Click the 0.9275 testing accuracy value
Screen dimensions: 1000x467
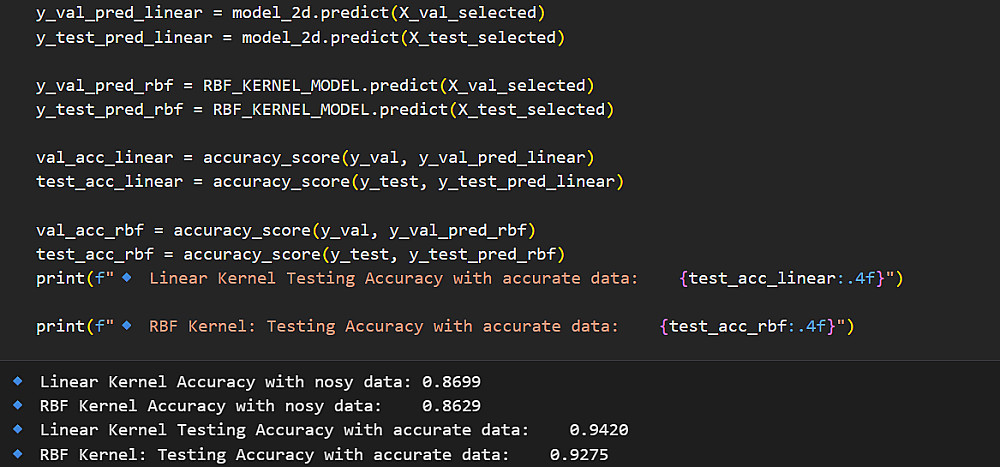tap(579, 454)
